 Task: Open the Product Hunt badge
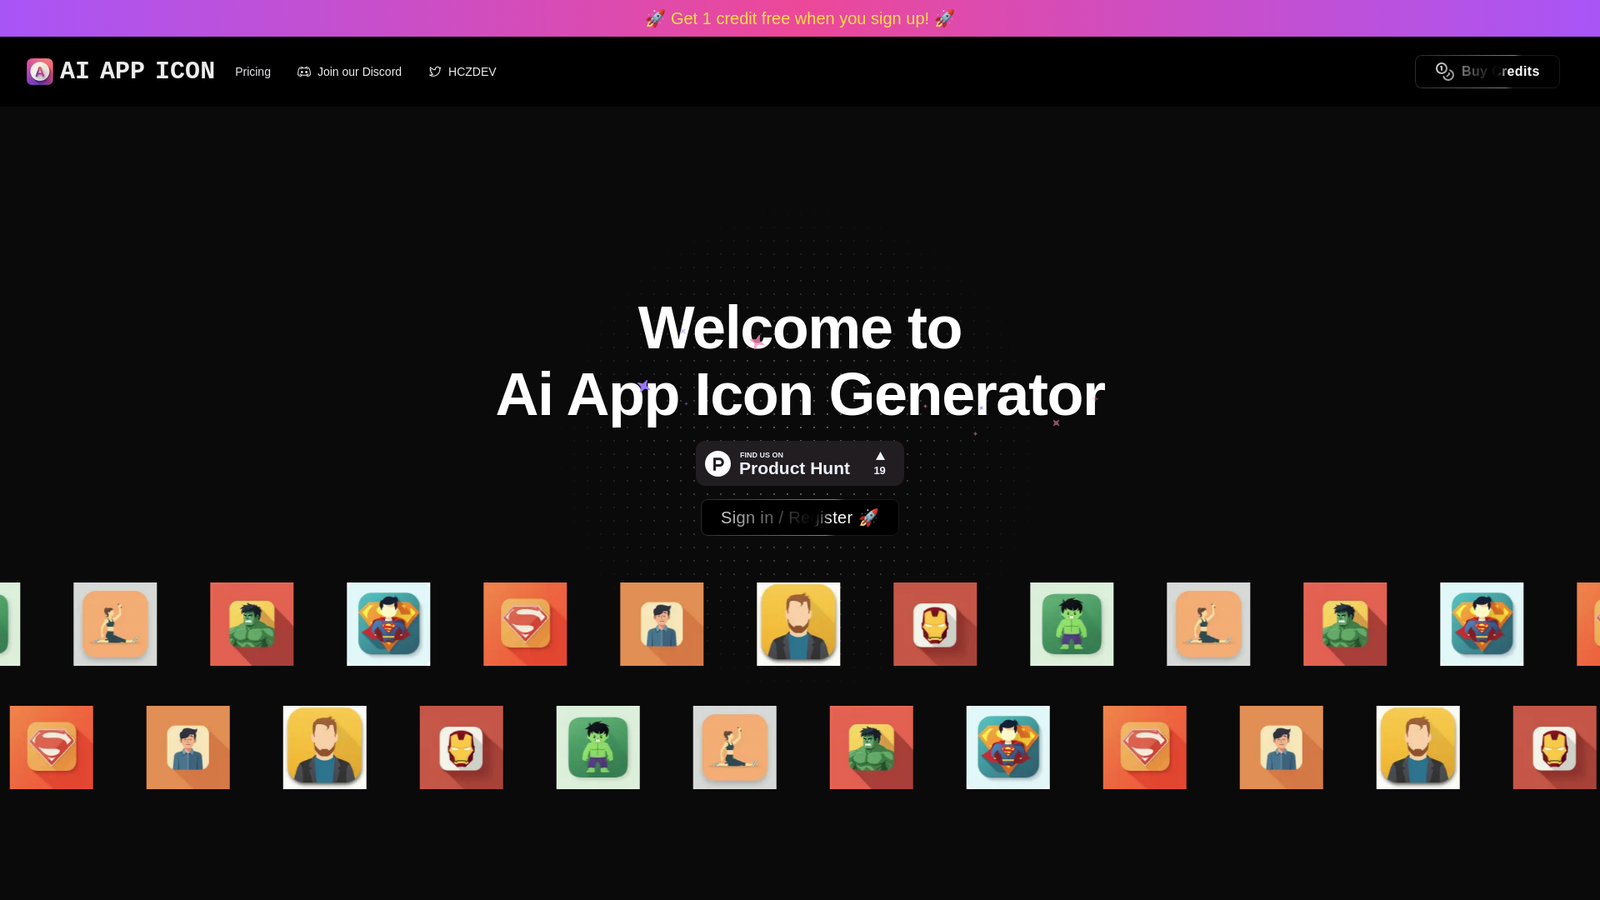click(x=800, y=463)
